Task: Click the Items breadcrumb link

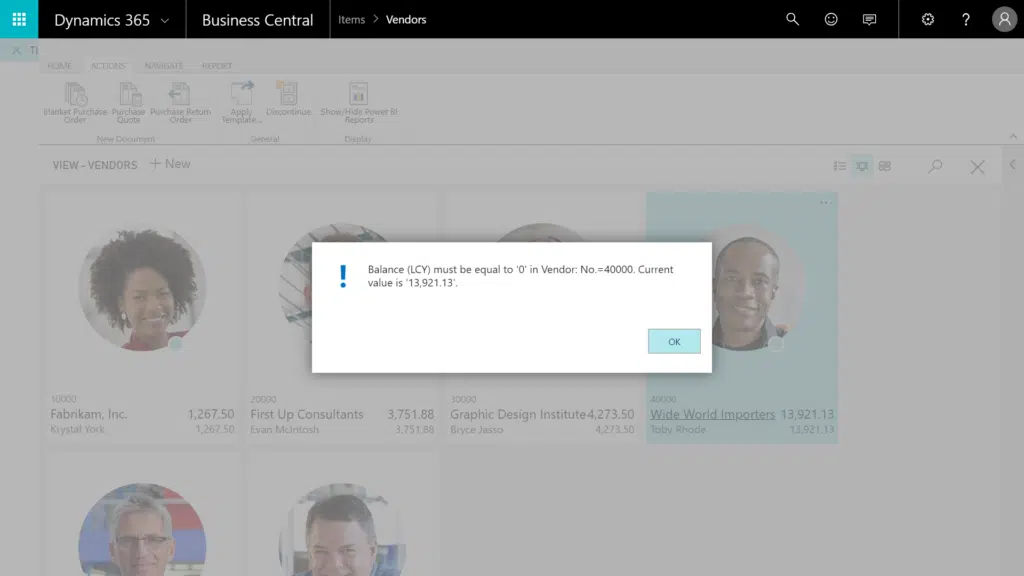Action: point(351,20)
